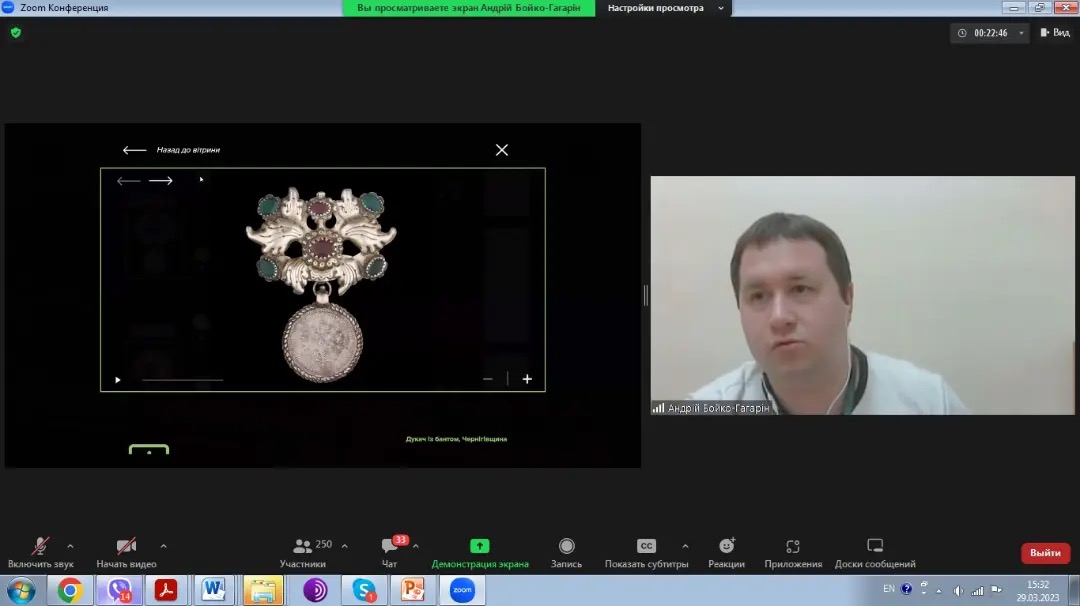
Task: Open Google Chrome from the taskbar
Action: tap(69, 590)
